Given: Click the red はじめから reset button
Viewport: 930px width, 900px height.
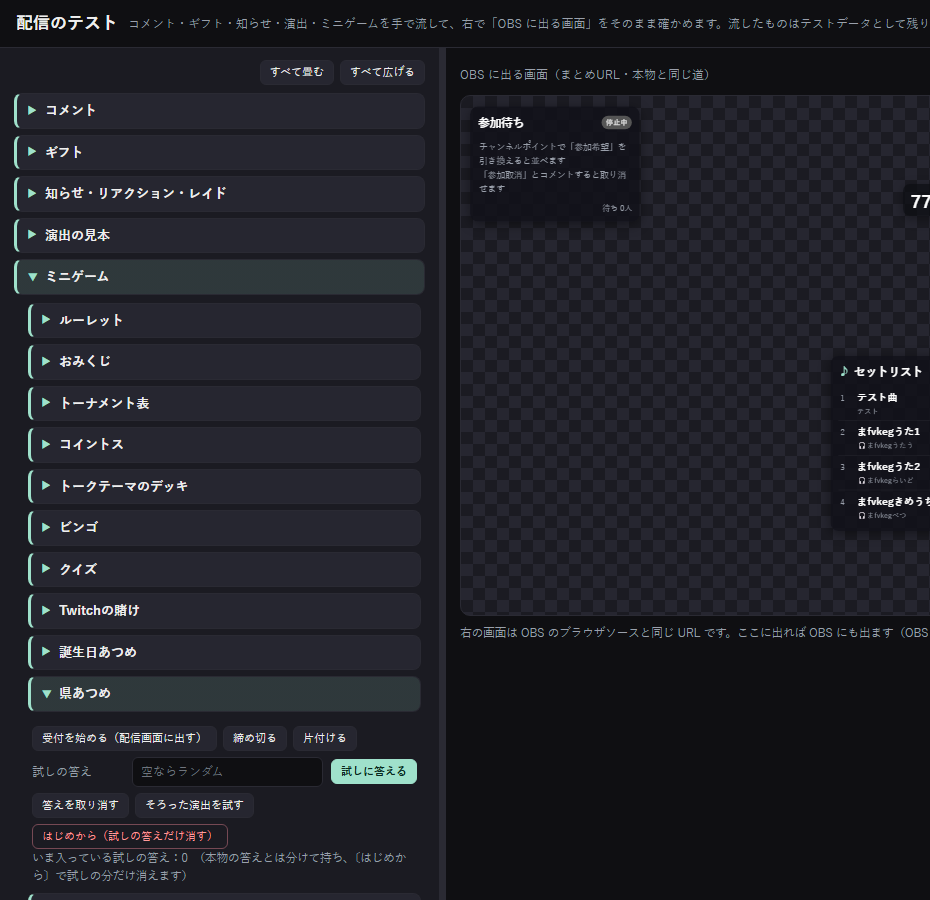Looking at the screenshot, I should [130, 836].
